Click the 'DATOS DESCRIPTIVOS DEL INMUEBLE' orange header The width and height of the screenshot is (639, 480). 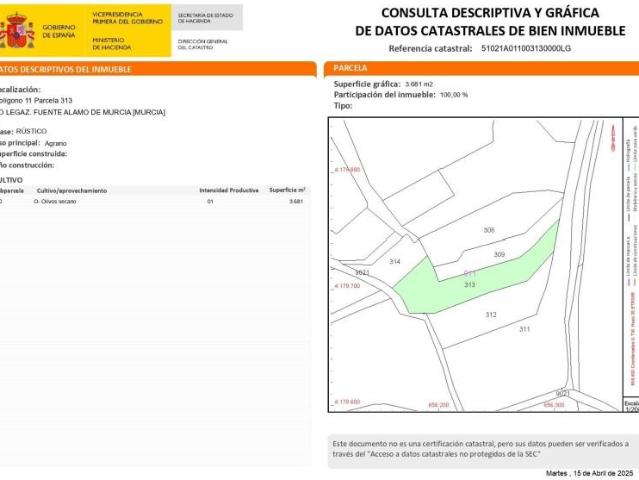point(158,69)
